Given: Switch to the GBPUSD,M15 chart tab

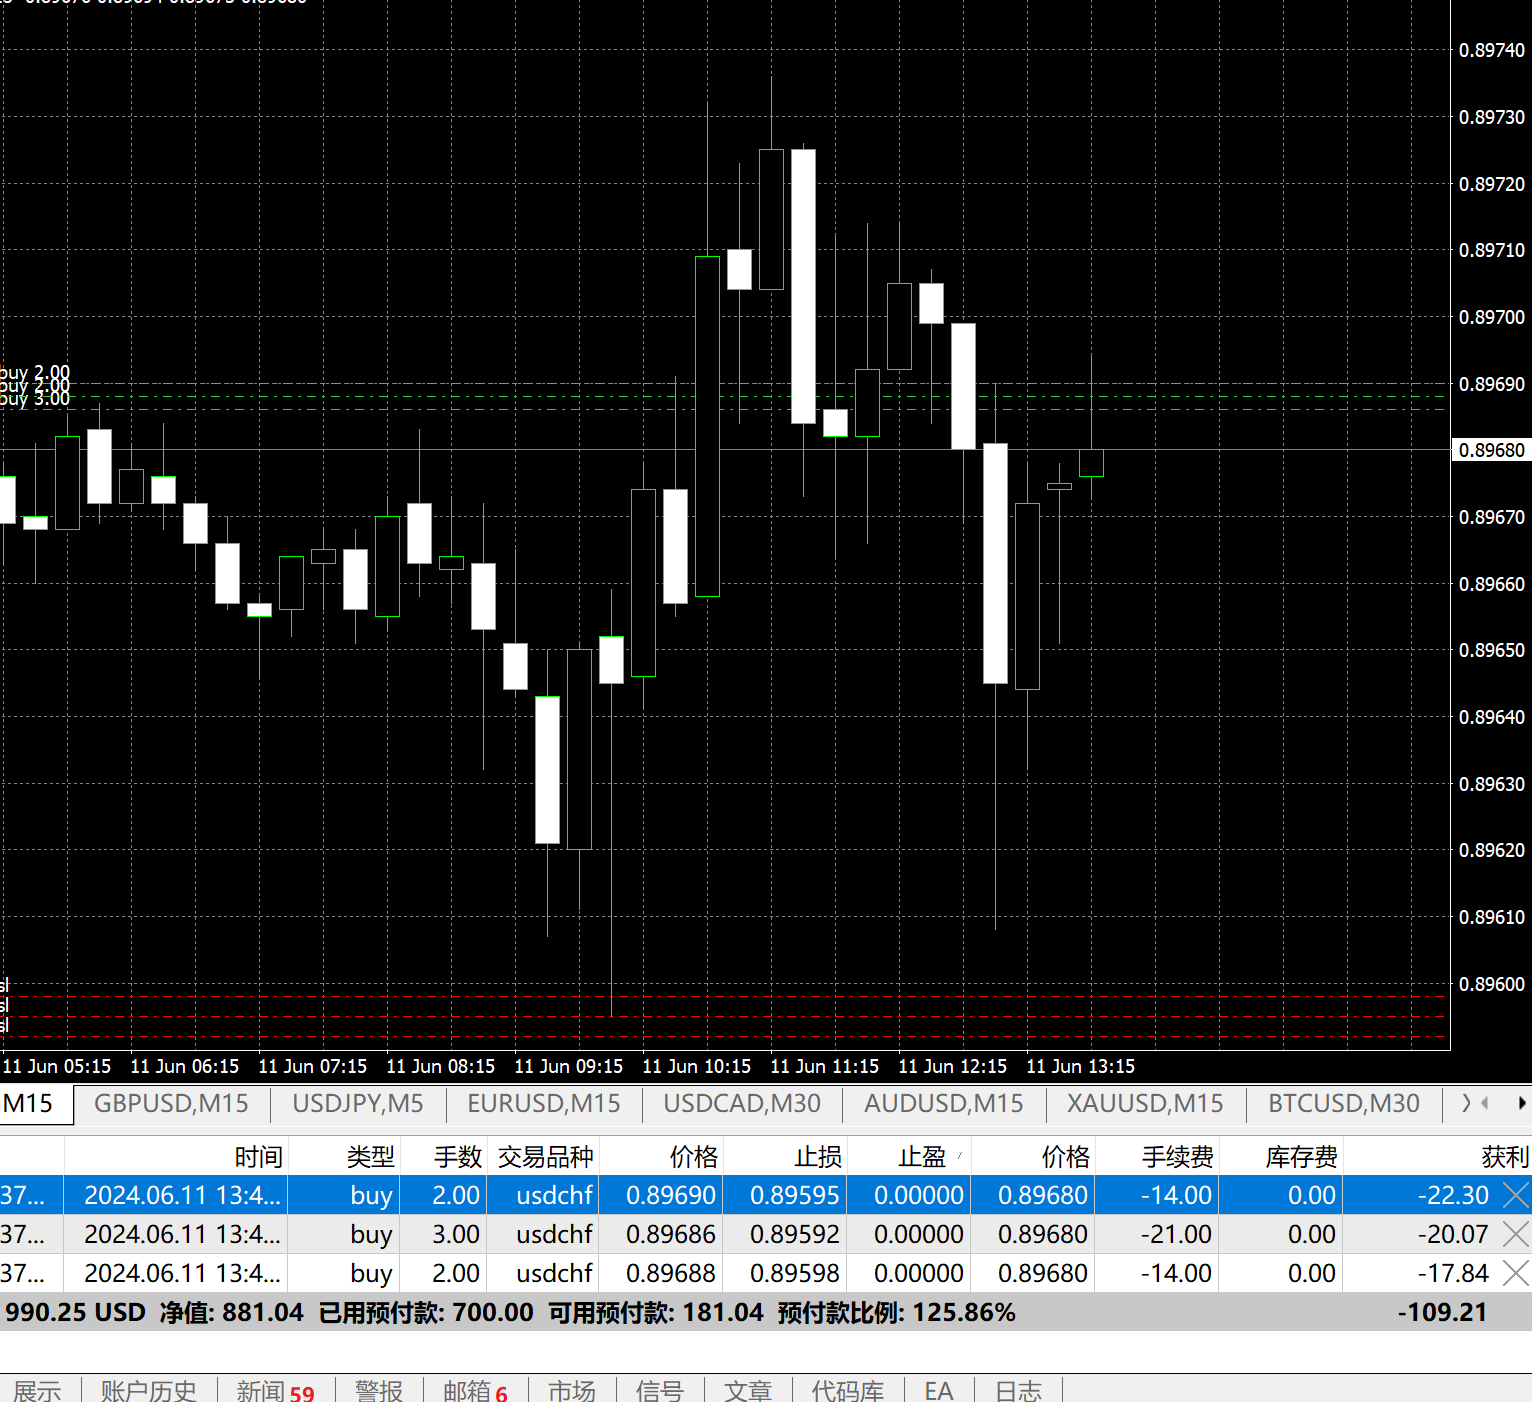Looking at the screenshot, I should [x=171, y=1103].
